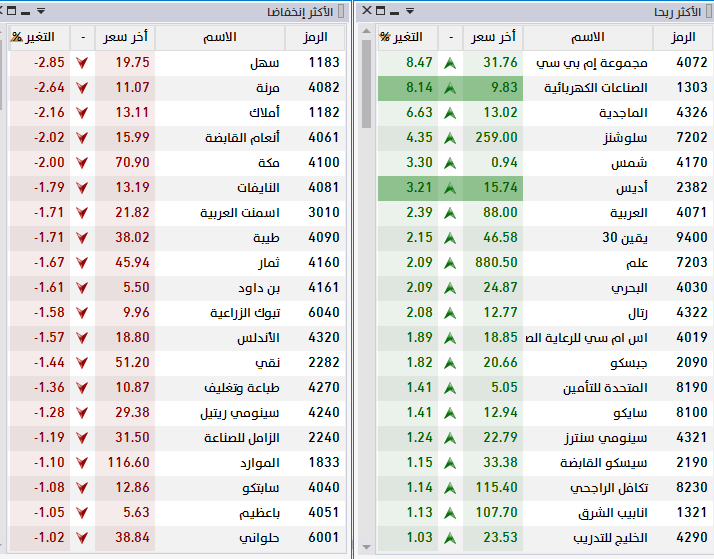Screen dimensions: 714x559
Task: Select the يقين 30 row name
Action: pyautogui.click(x=625, y=238)
